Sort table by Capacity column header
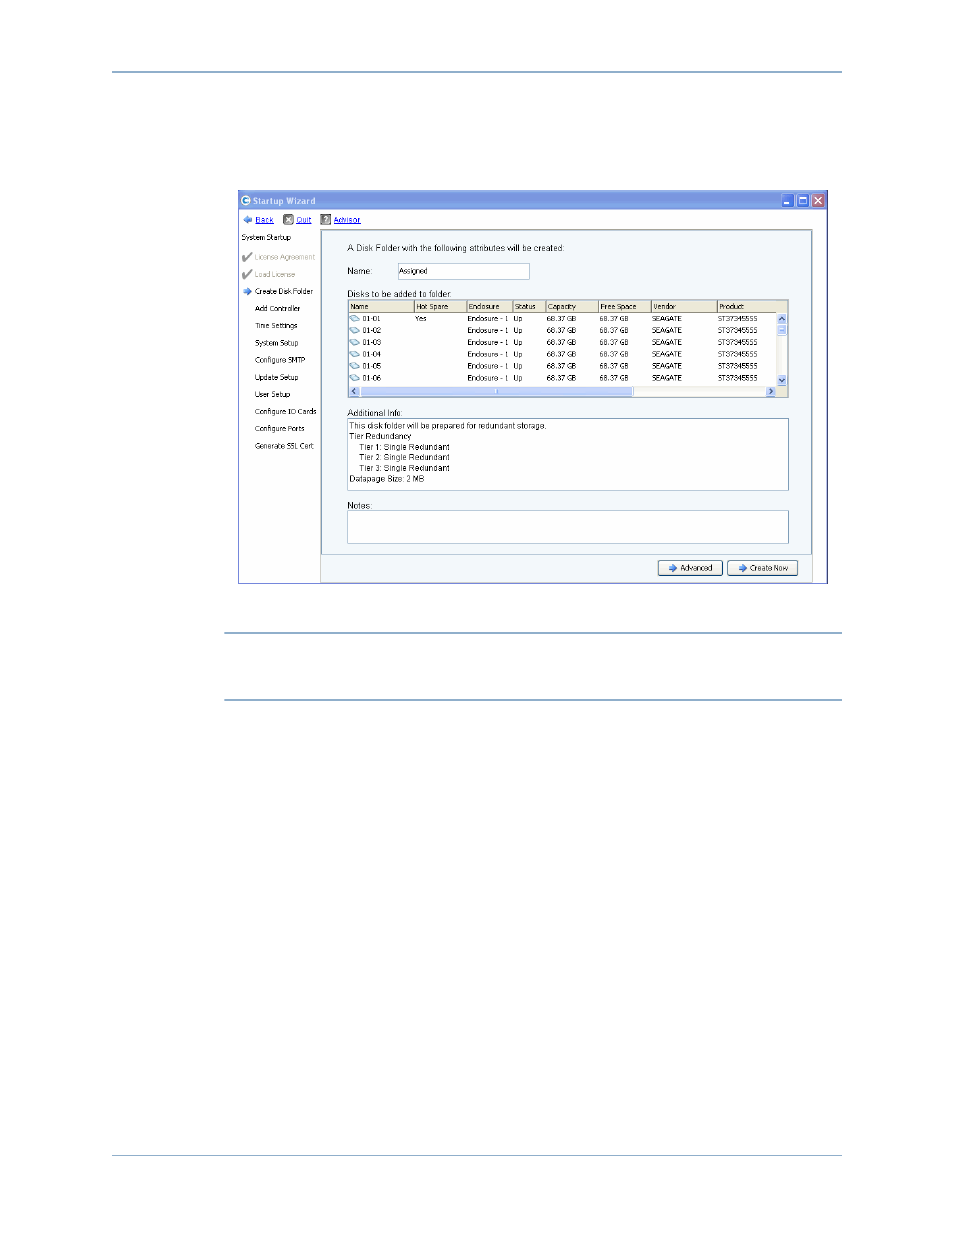The image size is (954, 1235). (572, 306)
